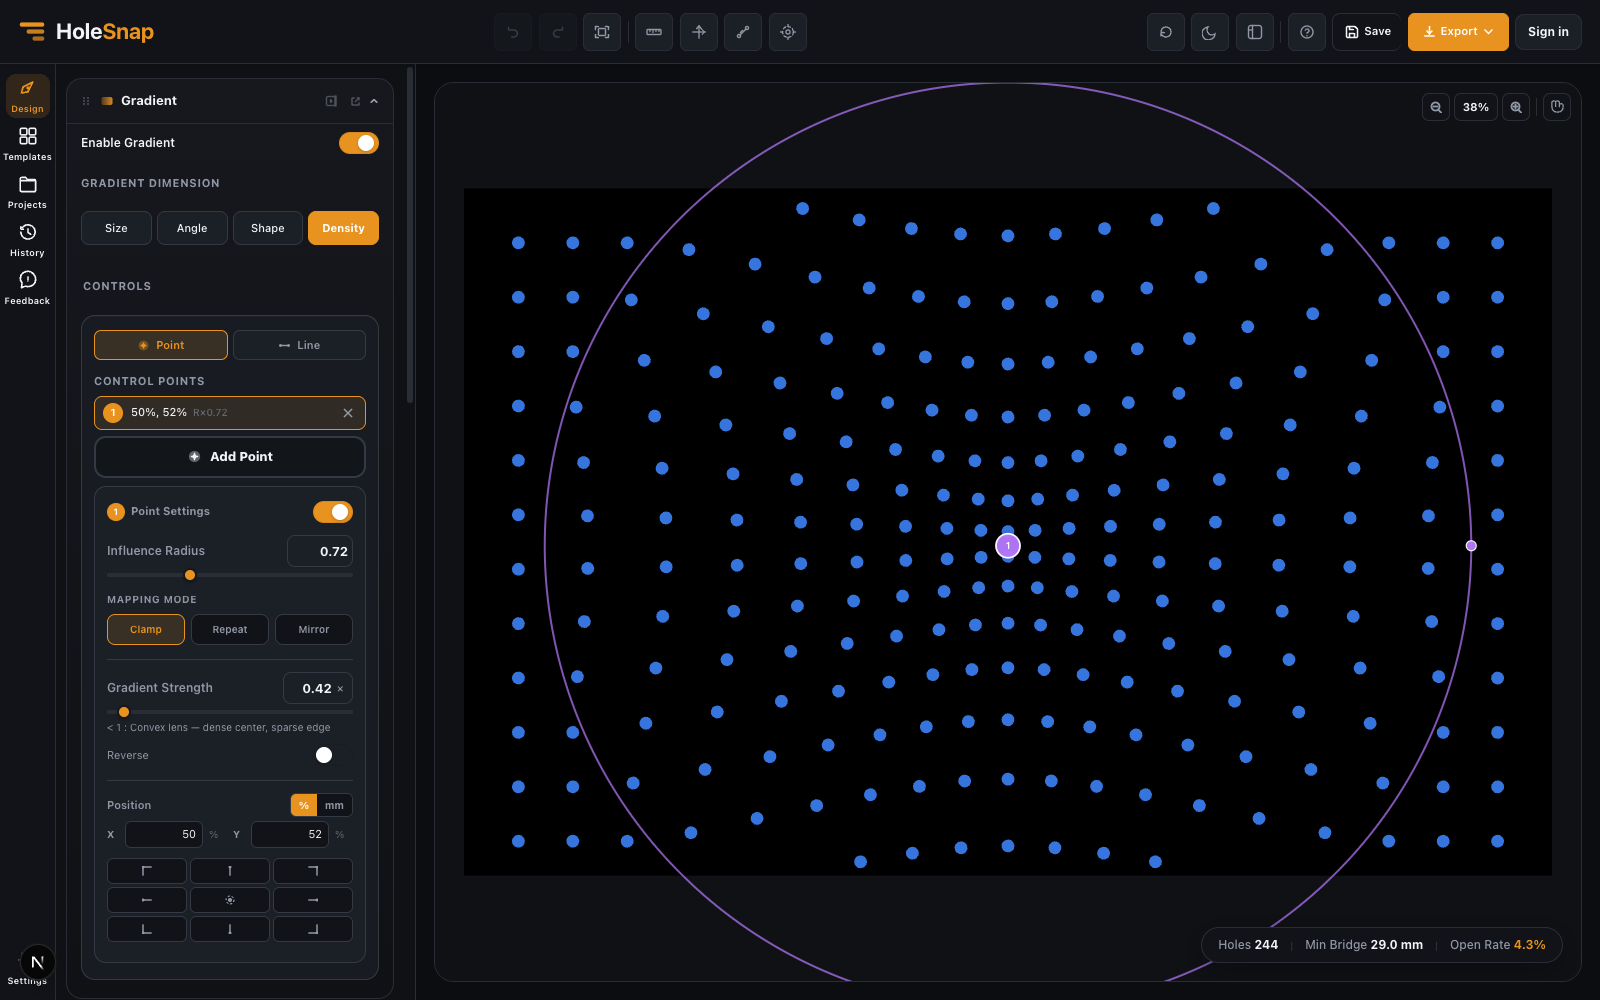
Task: Click the Save button
Action: [x=1367, y=32]
